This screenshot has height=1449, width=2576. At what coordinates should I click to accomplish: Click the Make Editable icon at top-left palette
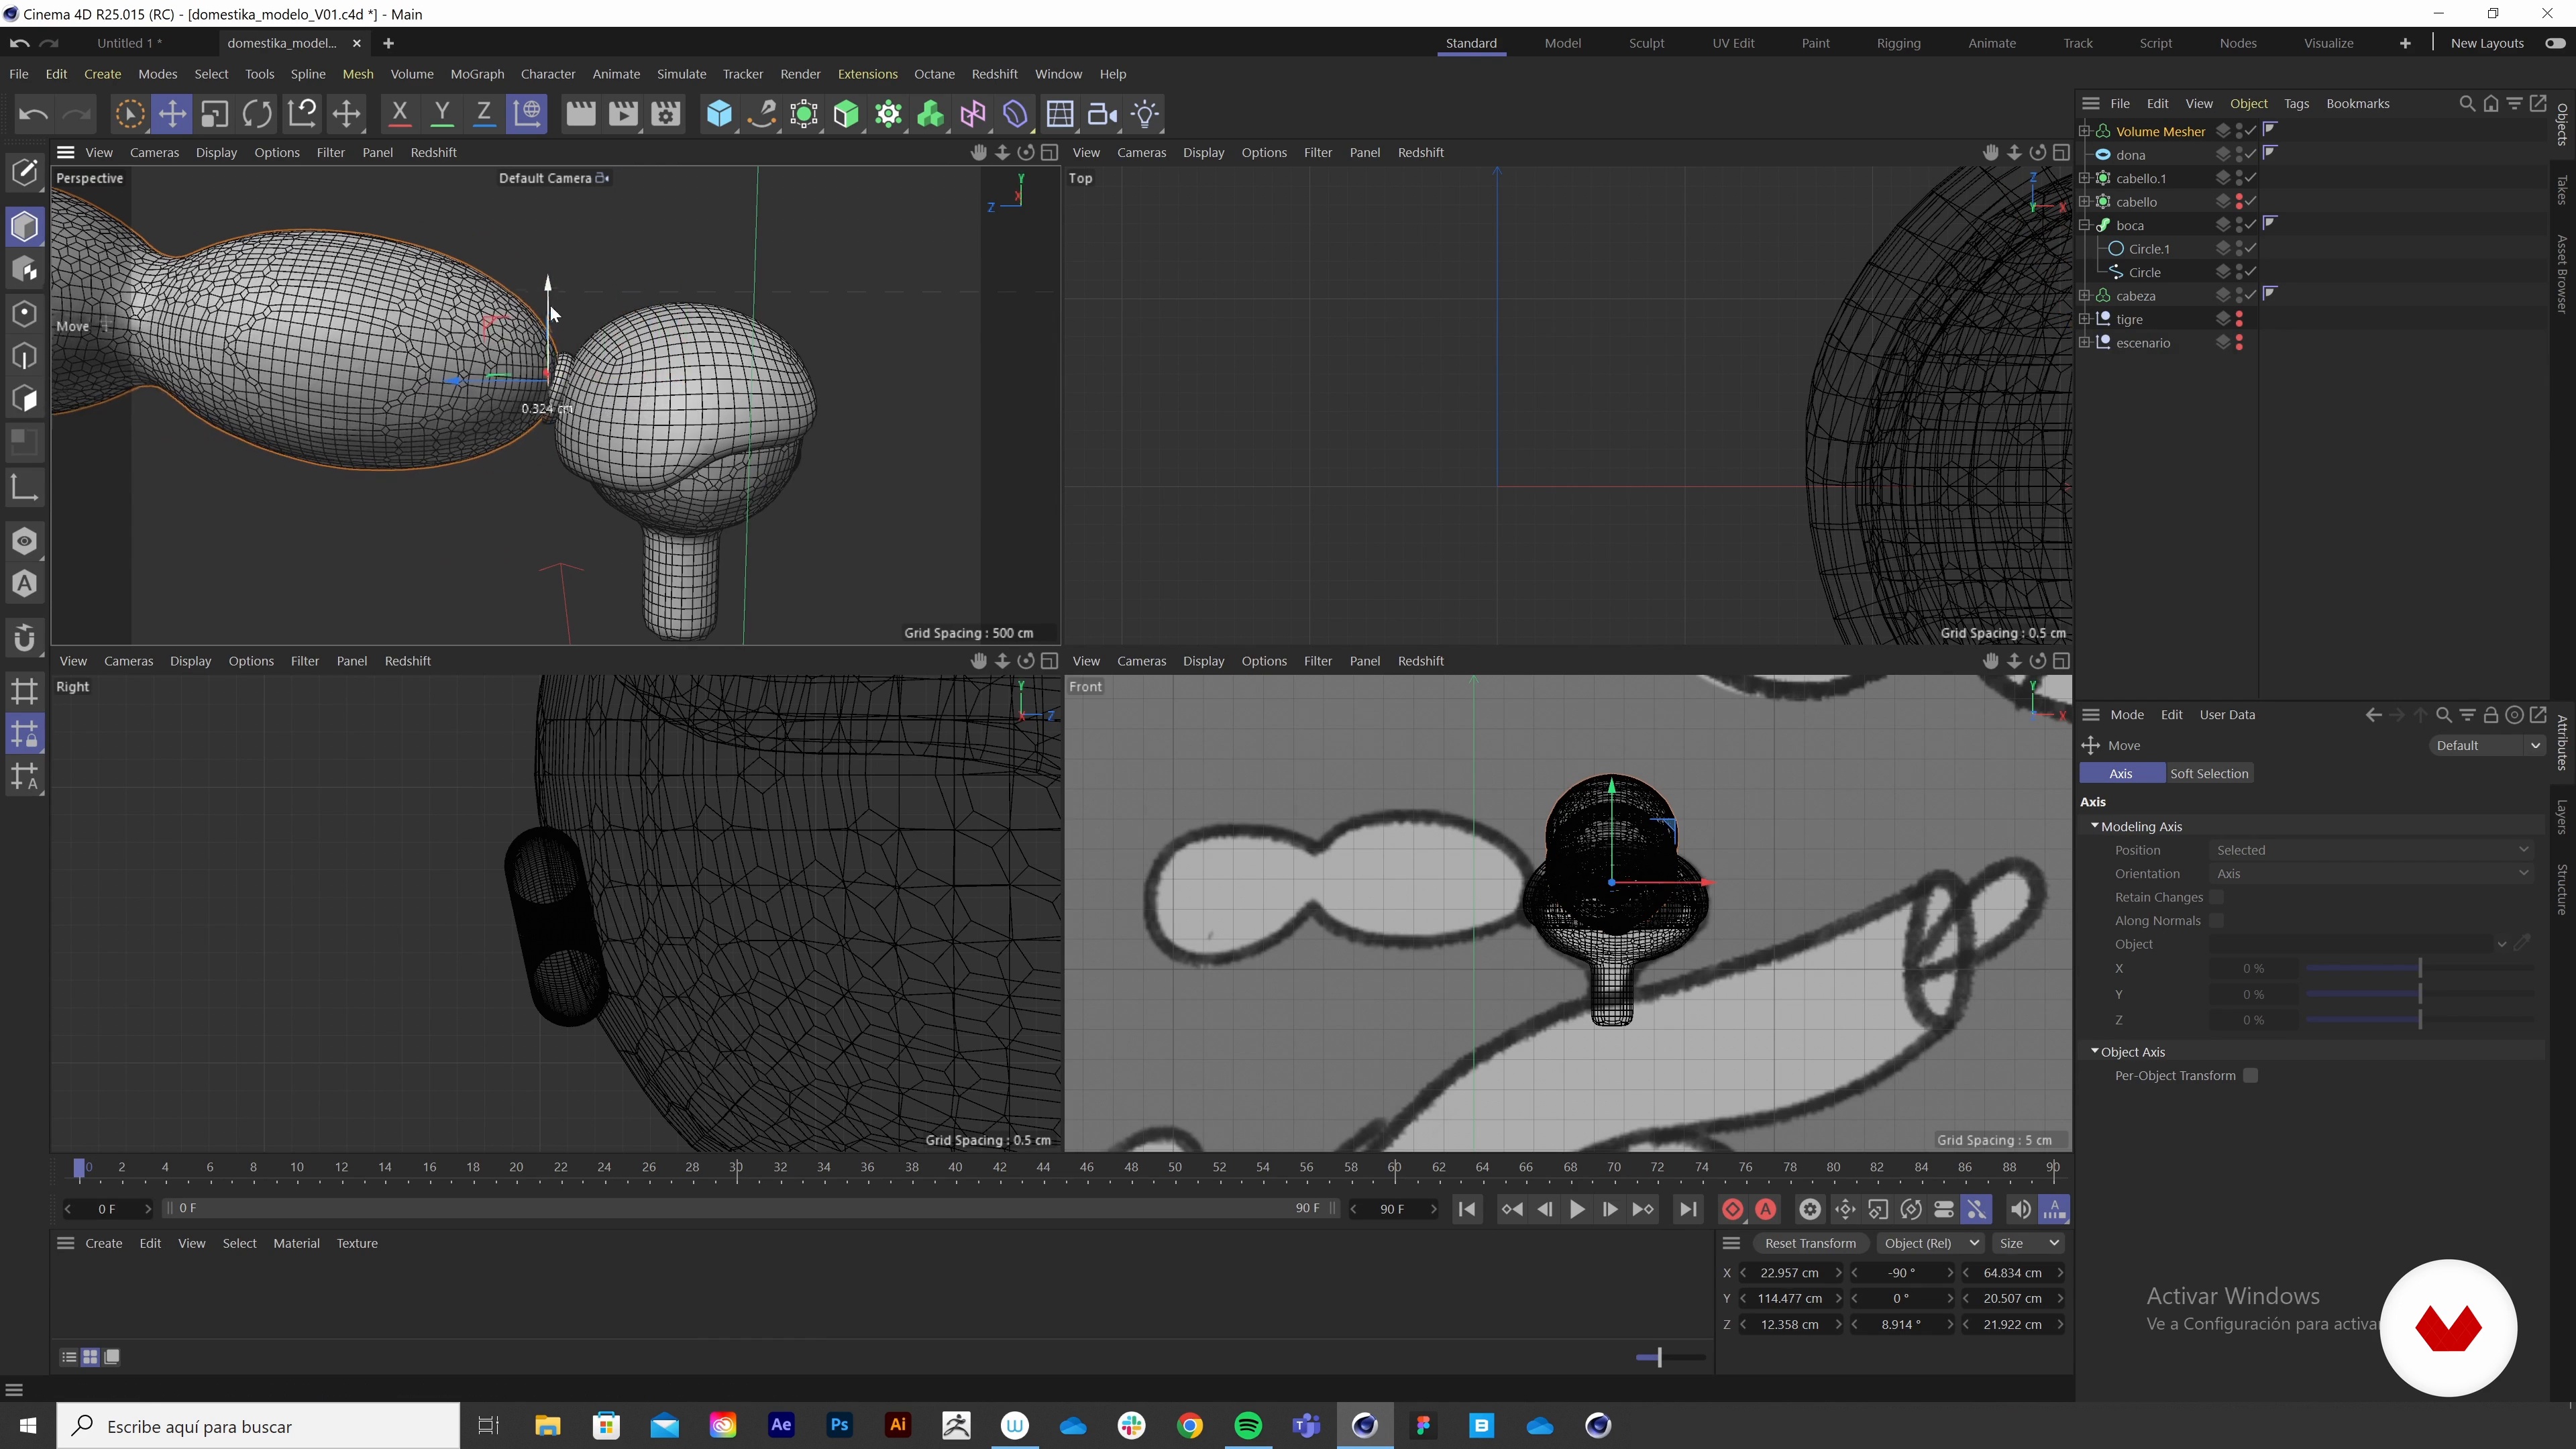(x=25, y=172)
